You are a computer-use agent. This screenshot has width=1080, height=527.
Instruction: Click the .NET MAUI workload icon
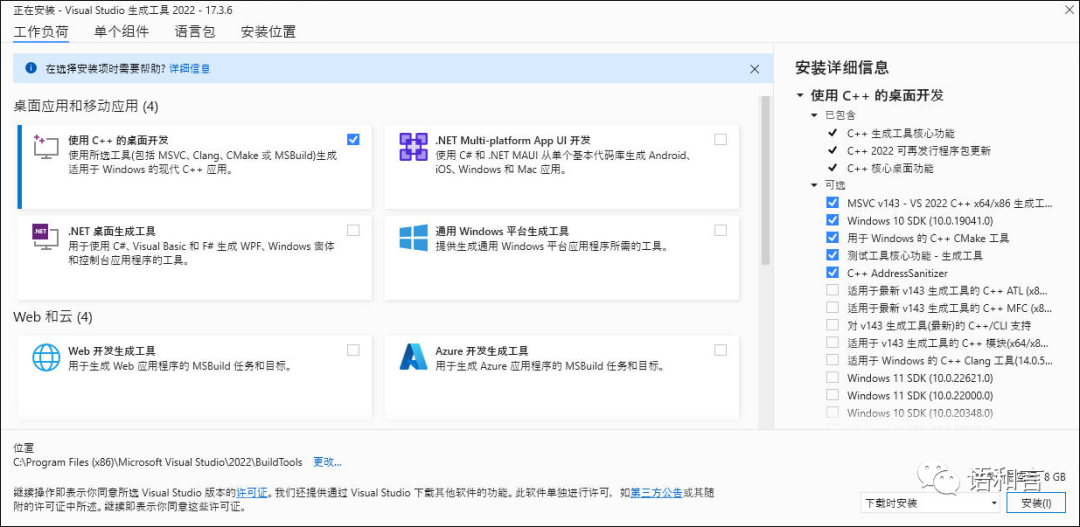click(x=413, y=147)
